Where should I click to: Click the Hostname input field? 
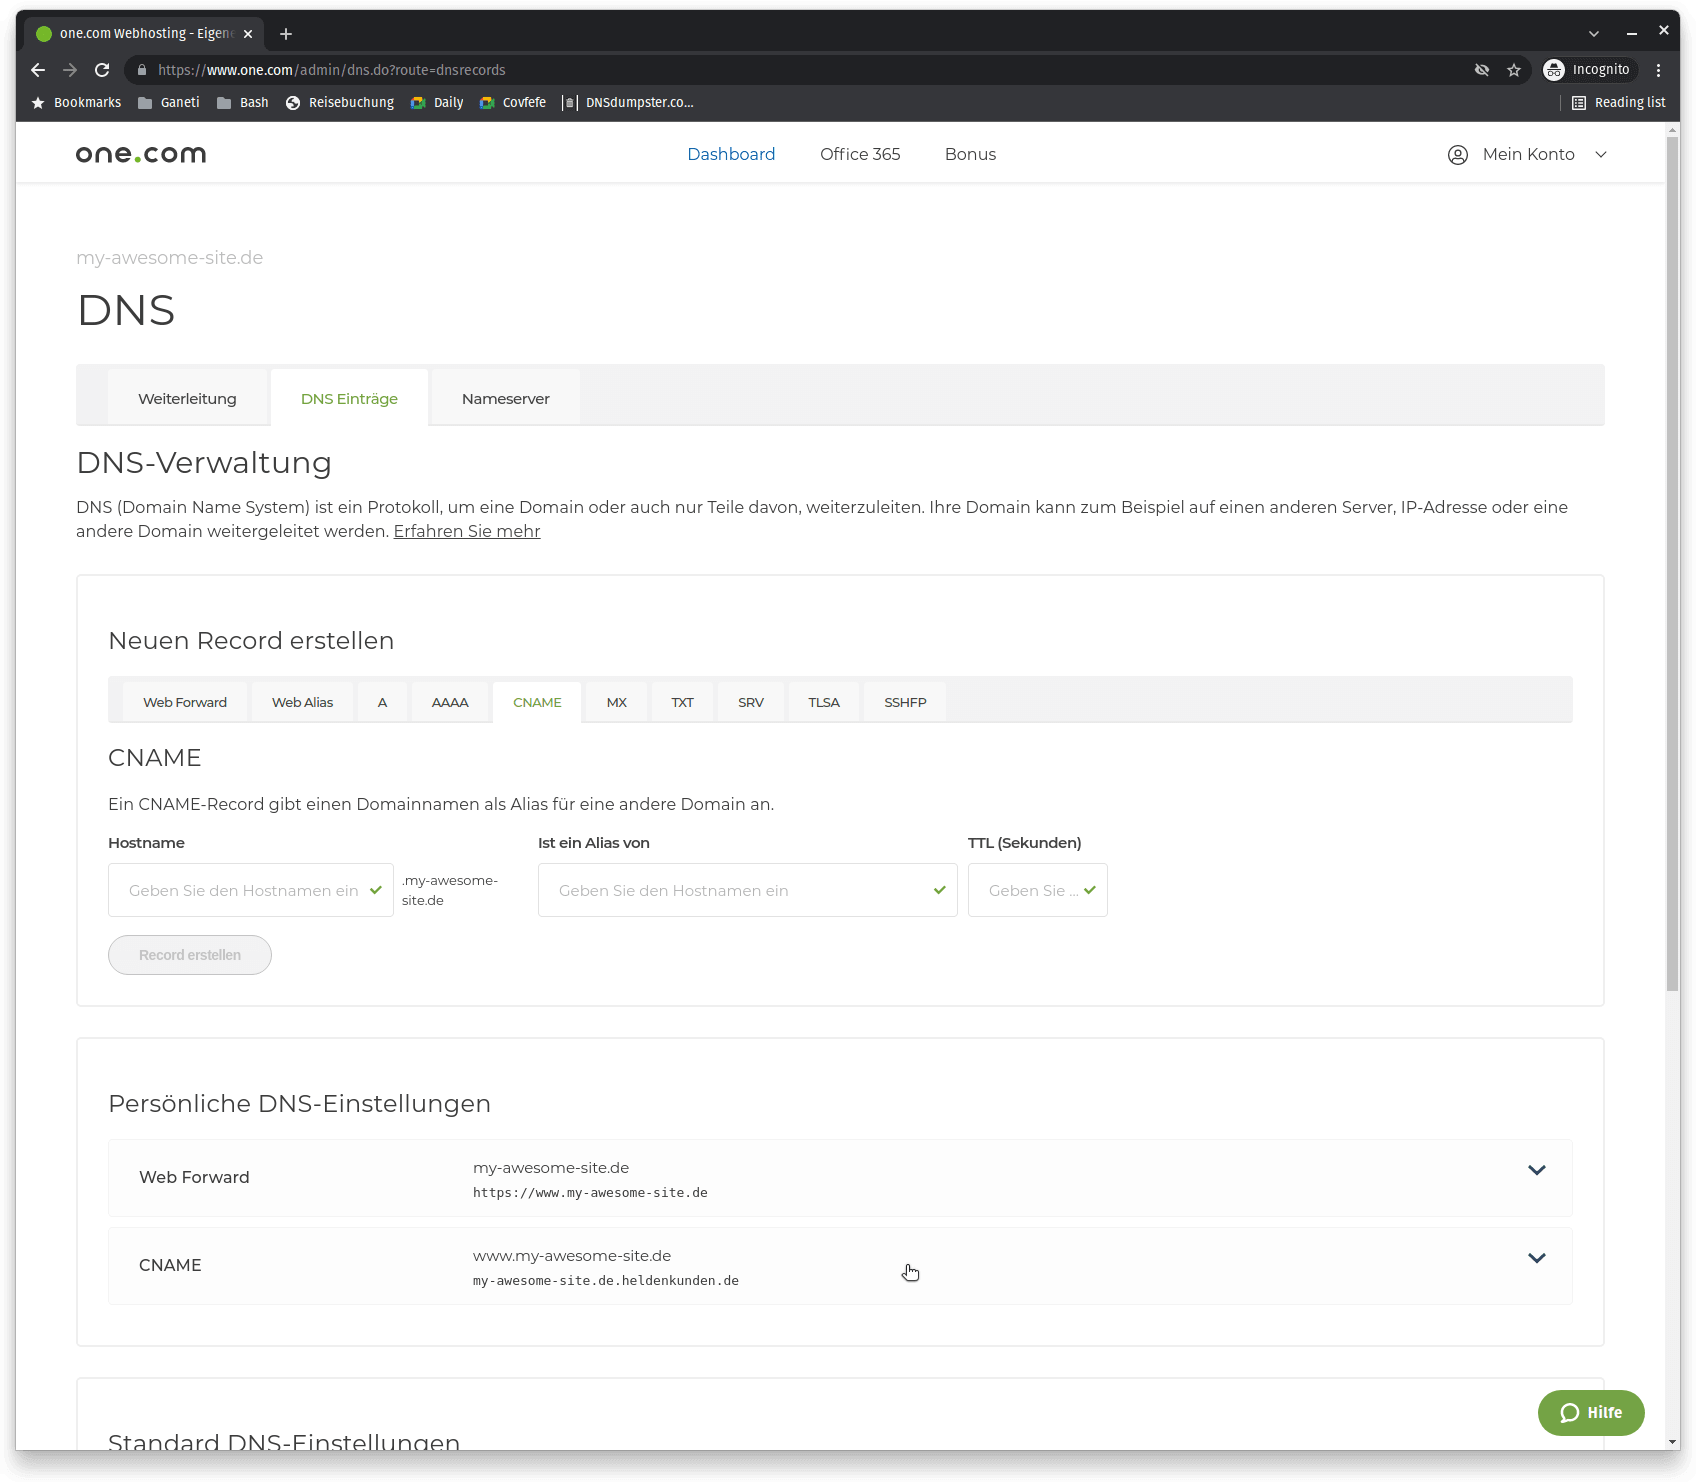point(251,890)
